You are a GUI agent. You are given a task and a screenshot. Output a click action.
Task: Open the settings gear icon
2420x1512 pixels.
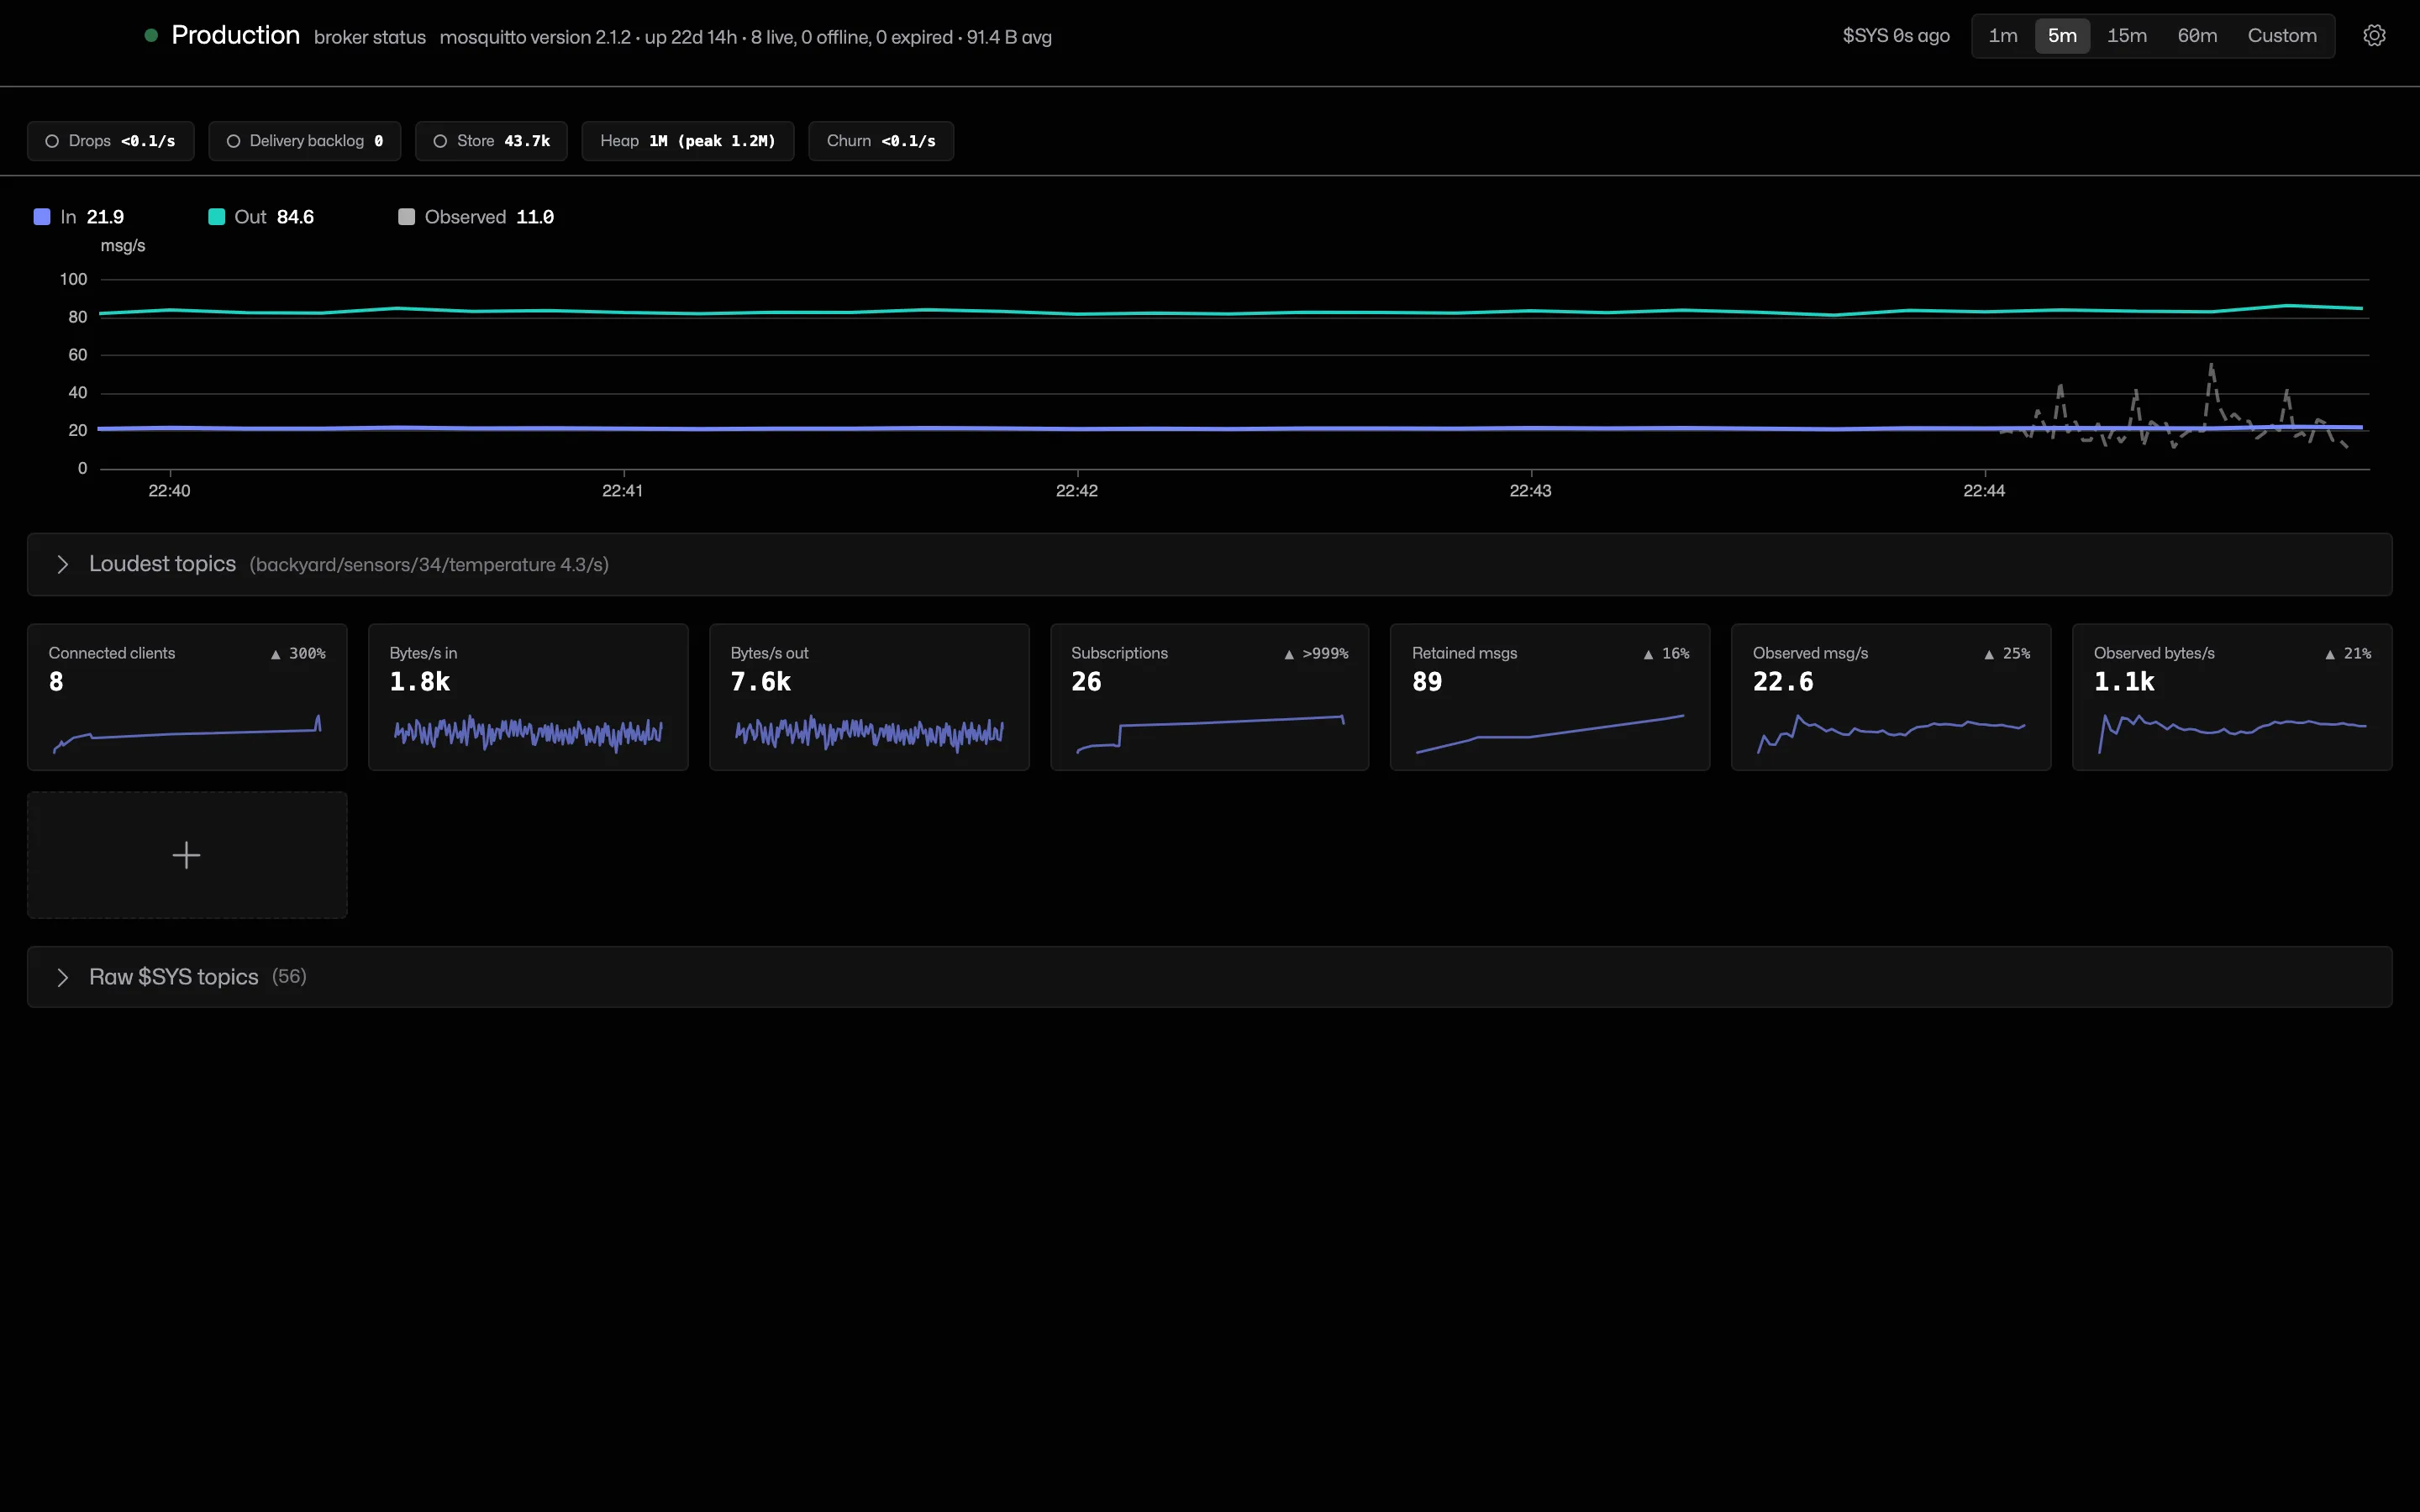pyautogui.click(x=2374, y=36)
